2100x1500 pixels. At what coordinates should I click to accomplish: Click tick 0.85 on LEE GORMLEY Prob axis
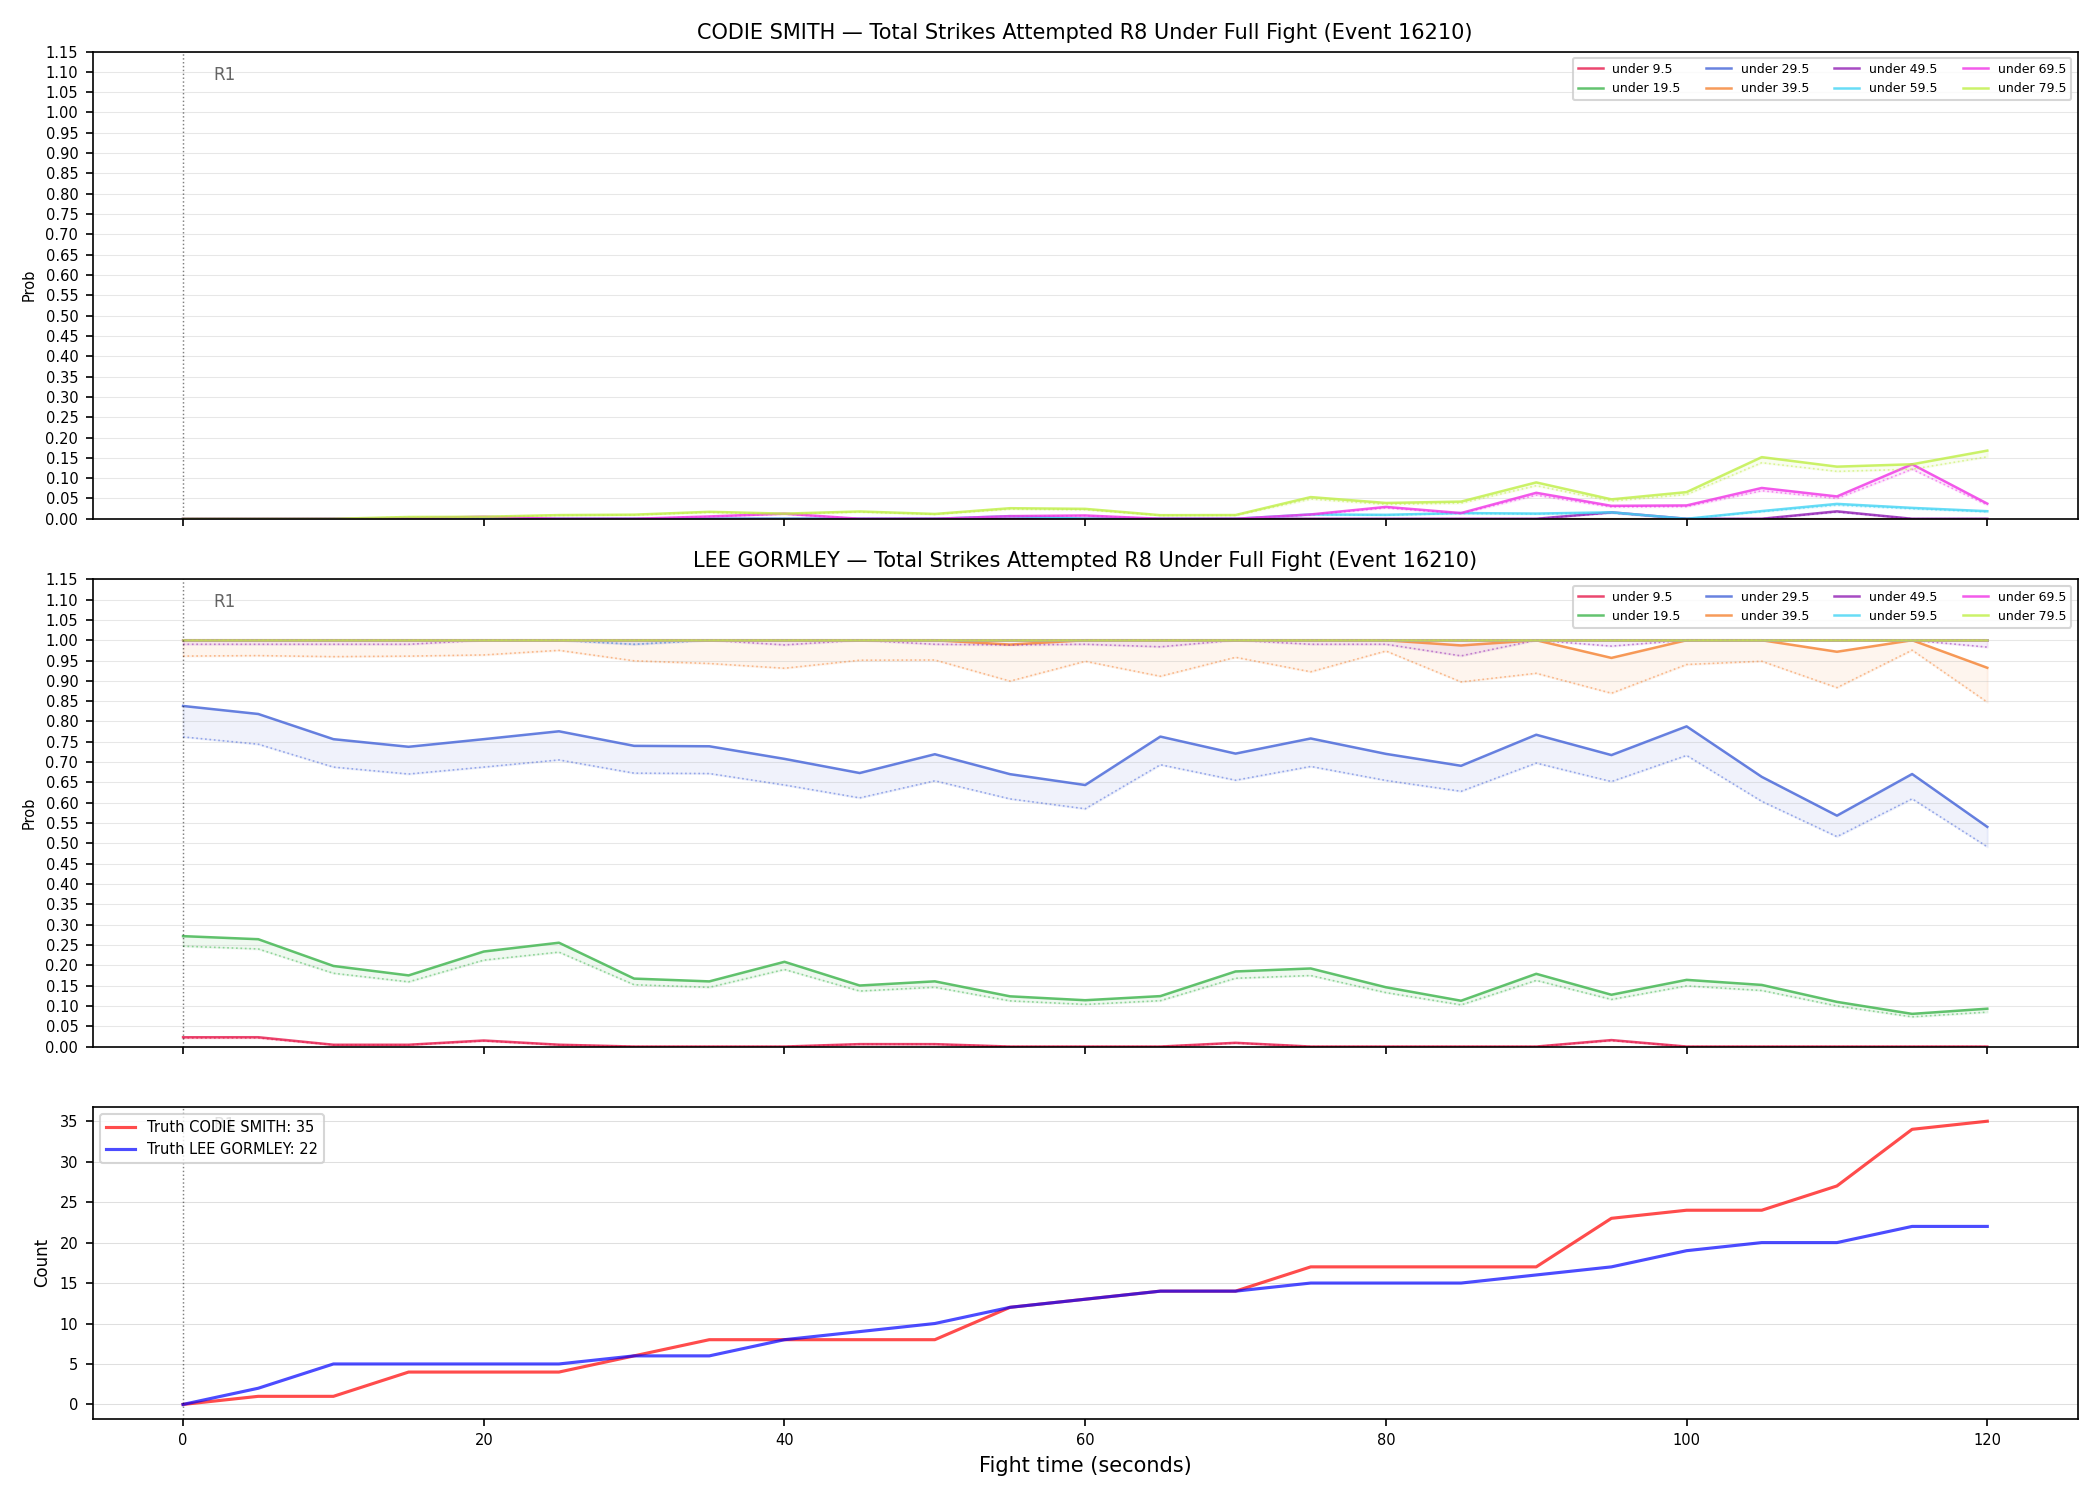point(62,702)
